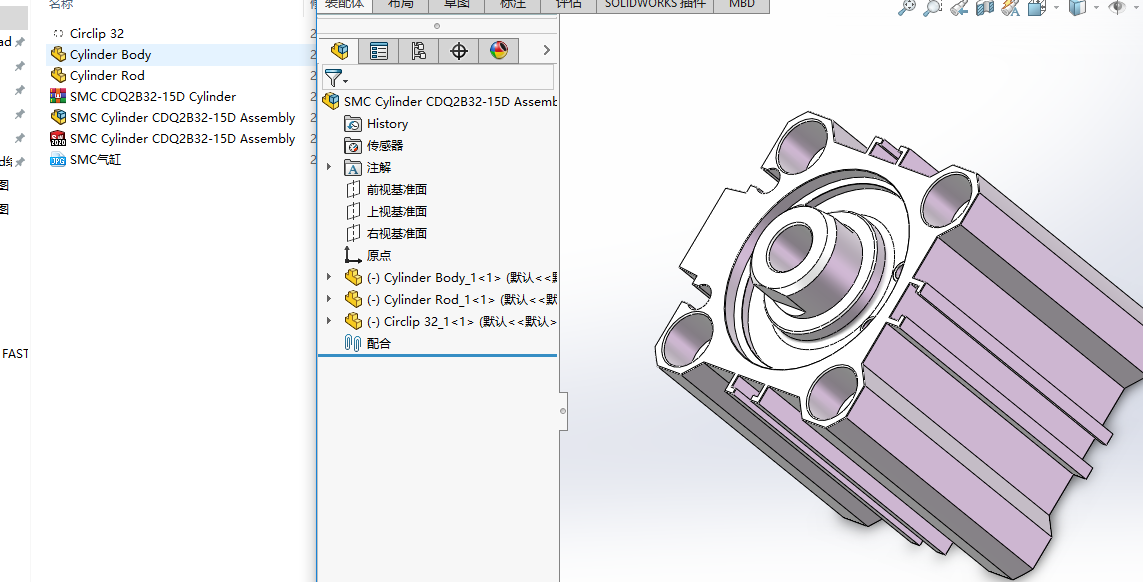Click the View Orientation cube icon
The width and height of the screenshot is (1143, 582).
[x=1037, y=7]
